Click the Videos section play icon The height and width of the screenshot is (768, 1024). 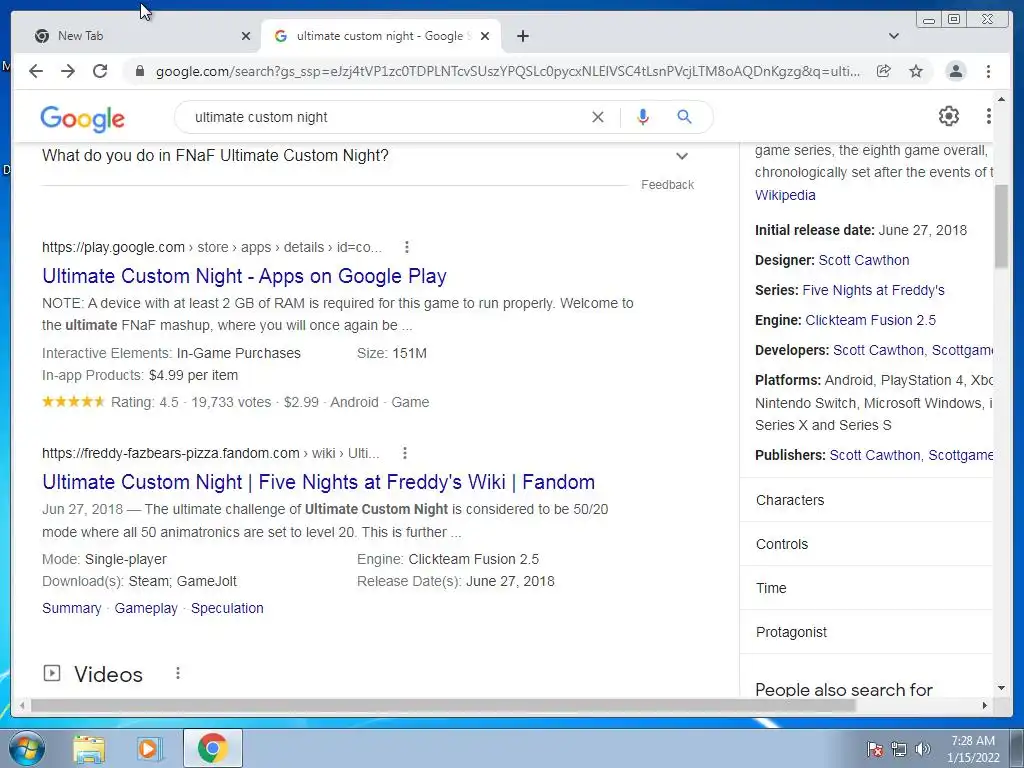point(52,673)
